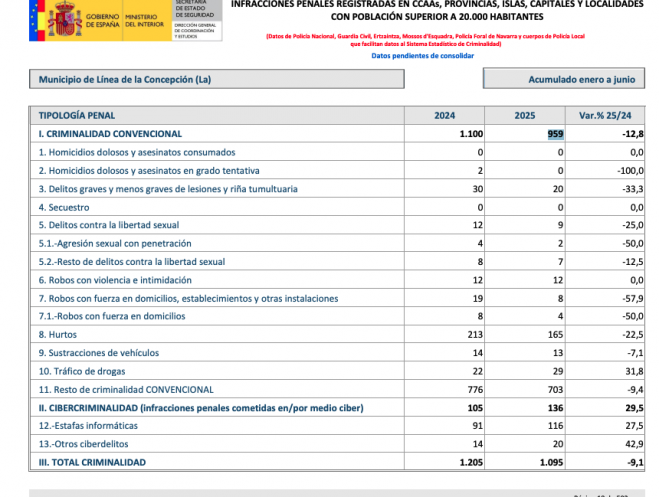Click the 'Municipio de Línea de la Concepción (La)' box
The height and width of the screenshot is (497, 659).
[x=217, y=79]
